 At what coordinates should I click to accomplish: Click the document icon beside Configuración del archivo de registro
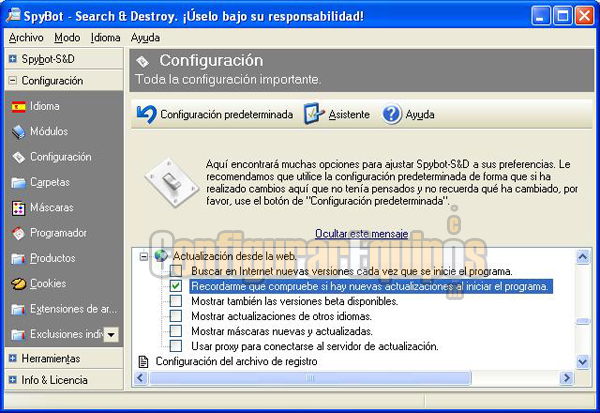pos(143,361)
